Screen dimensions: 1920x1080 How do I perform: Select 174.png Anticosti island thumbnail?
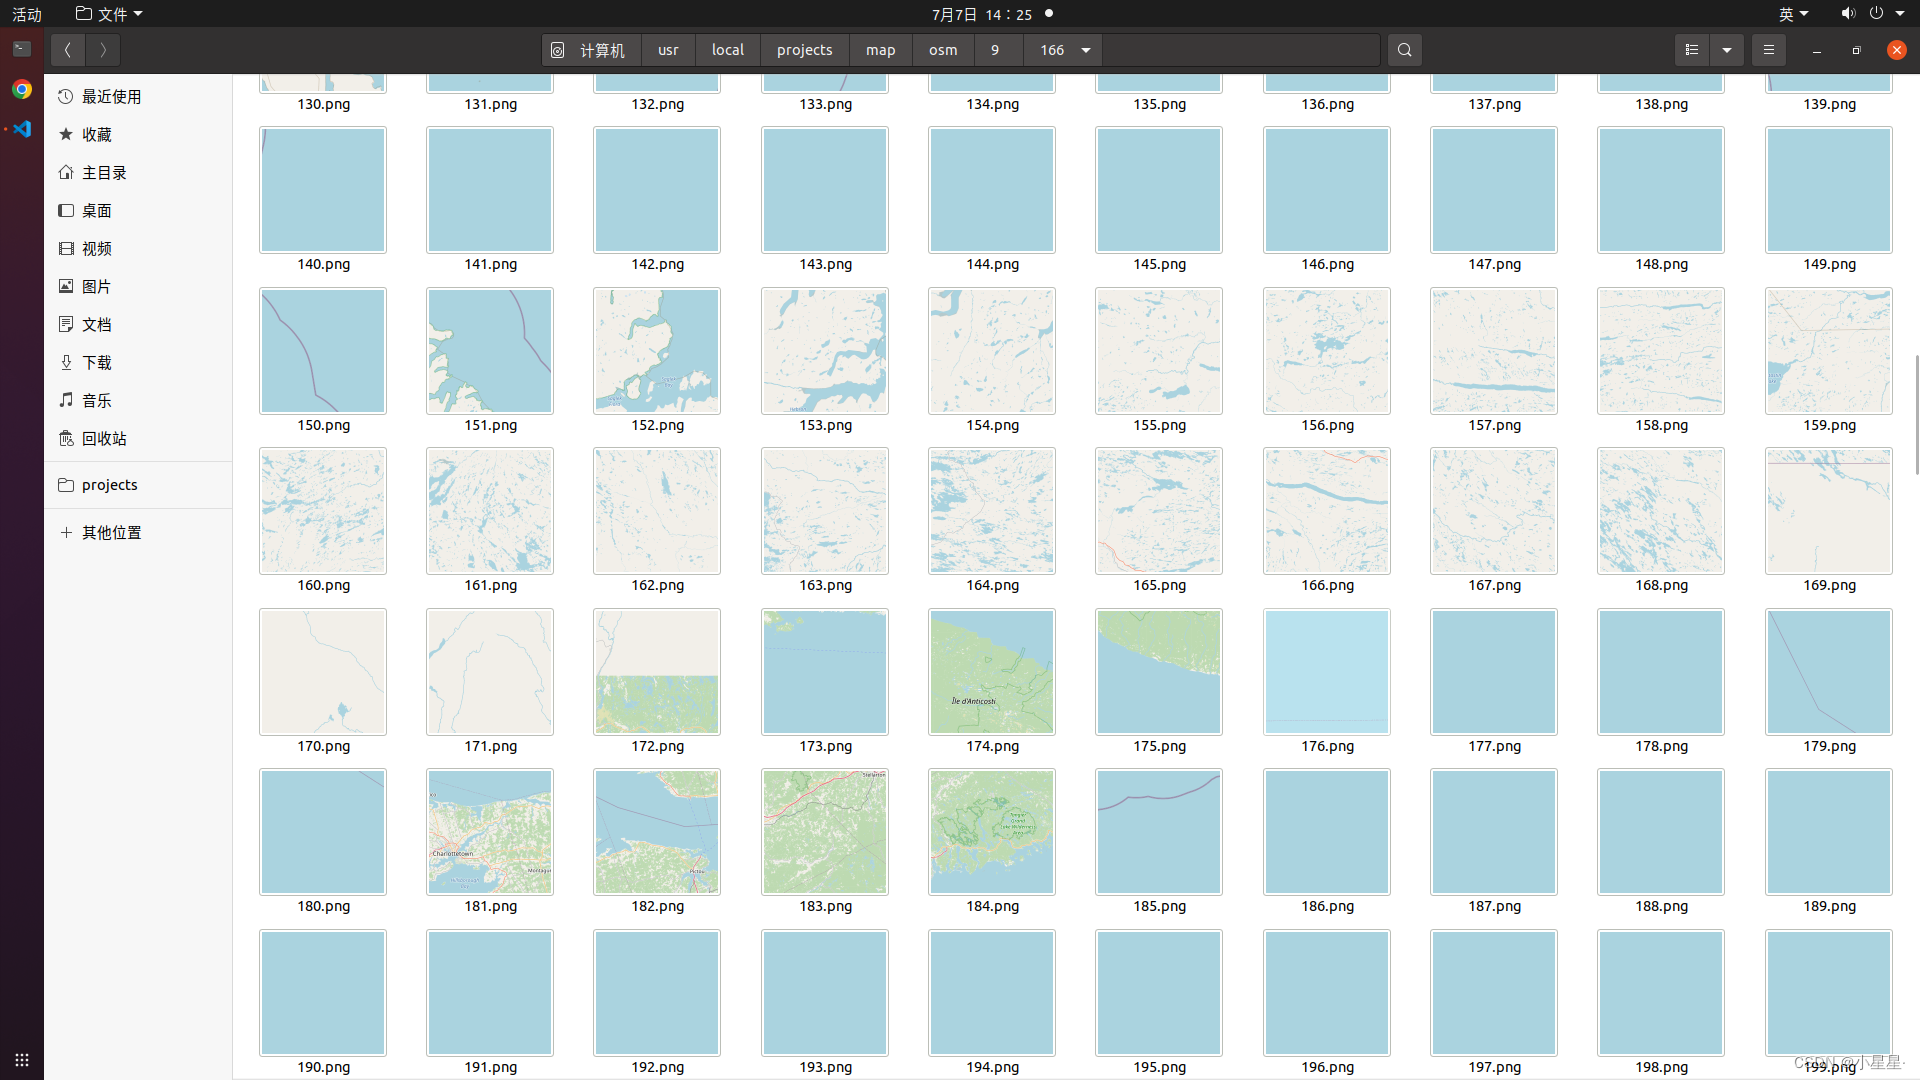[x=992, y=672]
